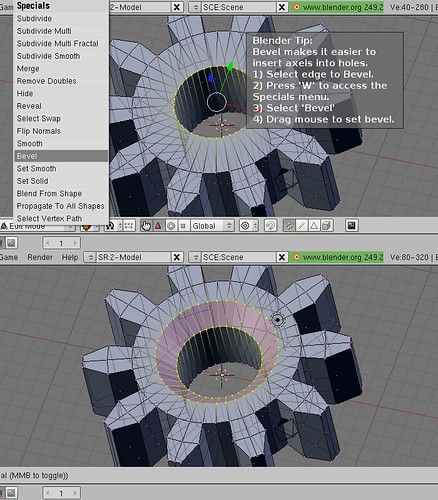Open the Global orientation dropdown

[212, 226]
